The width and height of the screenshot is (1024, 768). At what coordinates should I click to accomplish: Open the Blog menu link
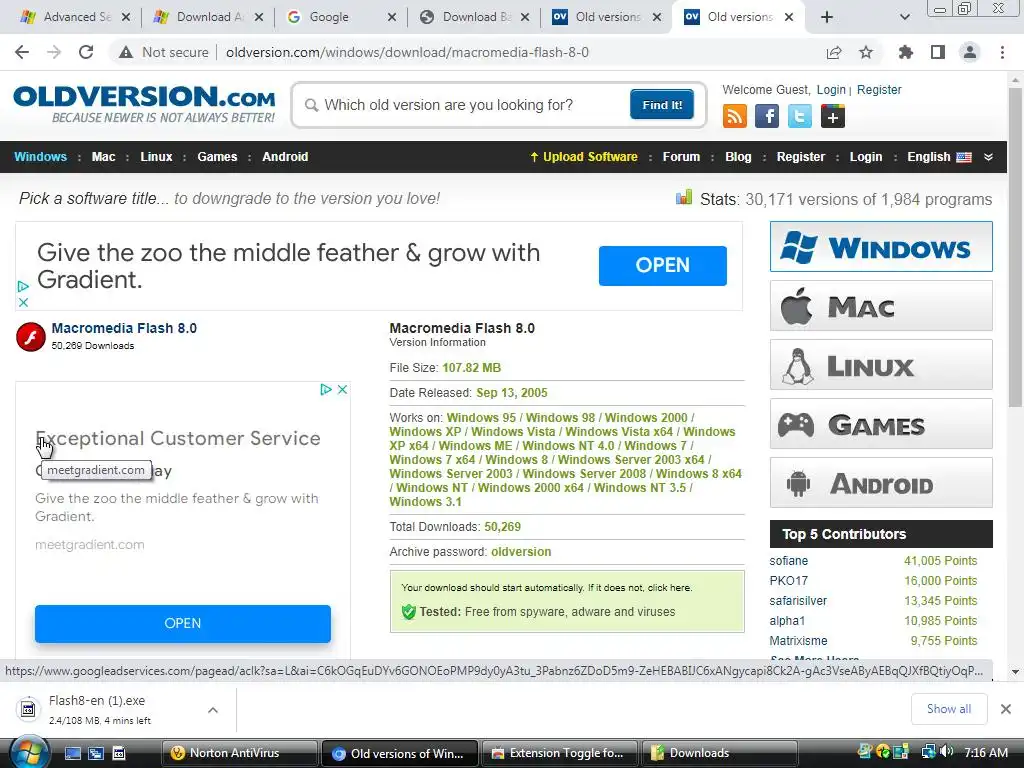[738, 157]
